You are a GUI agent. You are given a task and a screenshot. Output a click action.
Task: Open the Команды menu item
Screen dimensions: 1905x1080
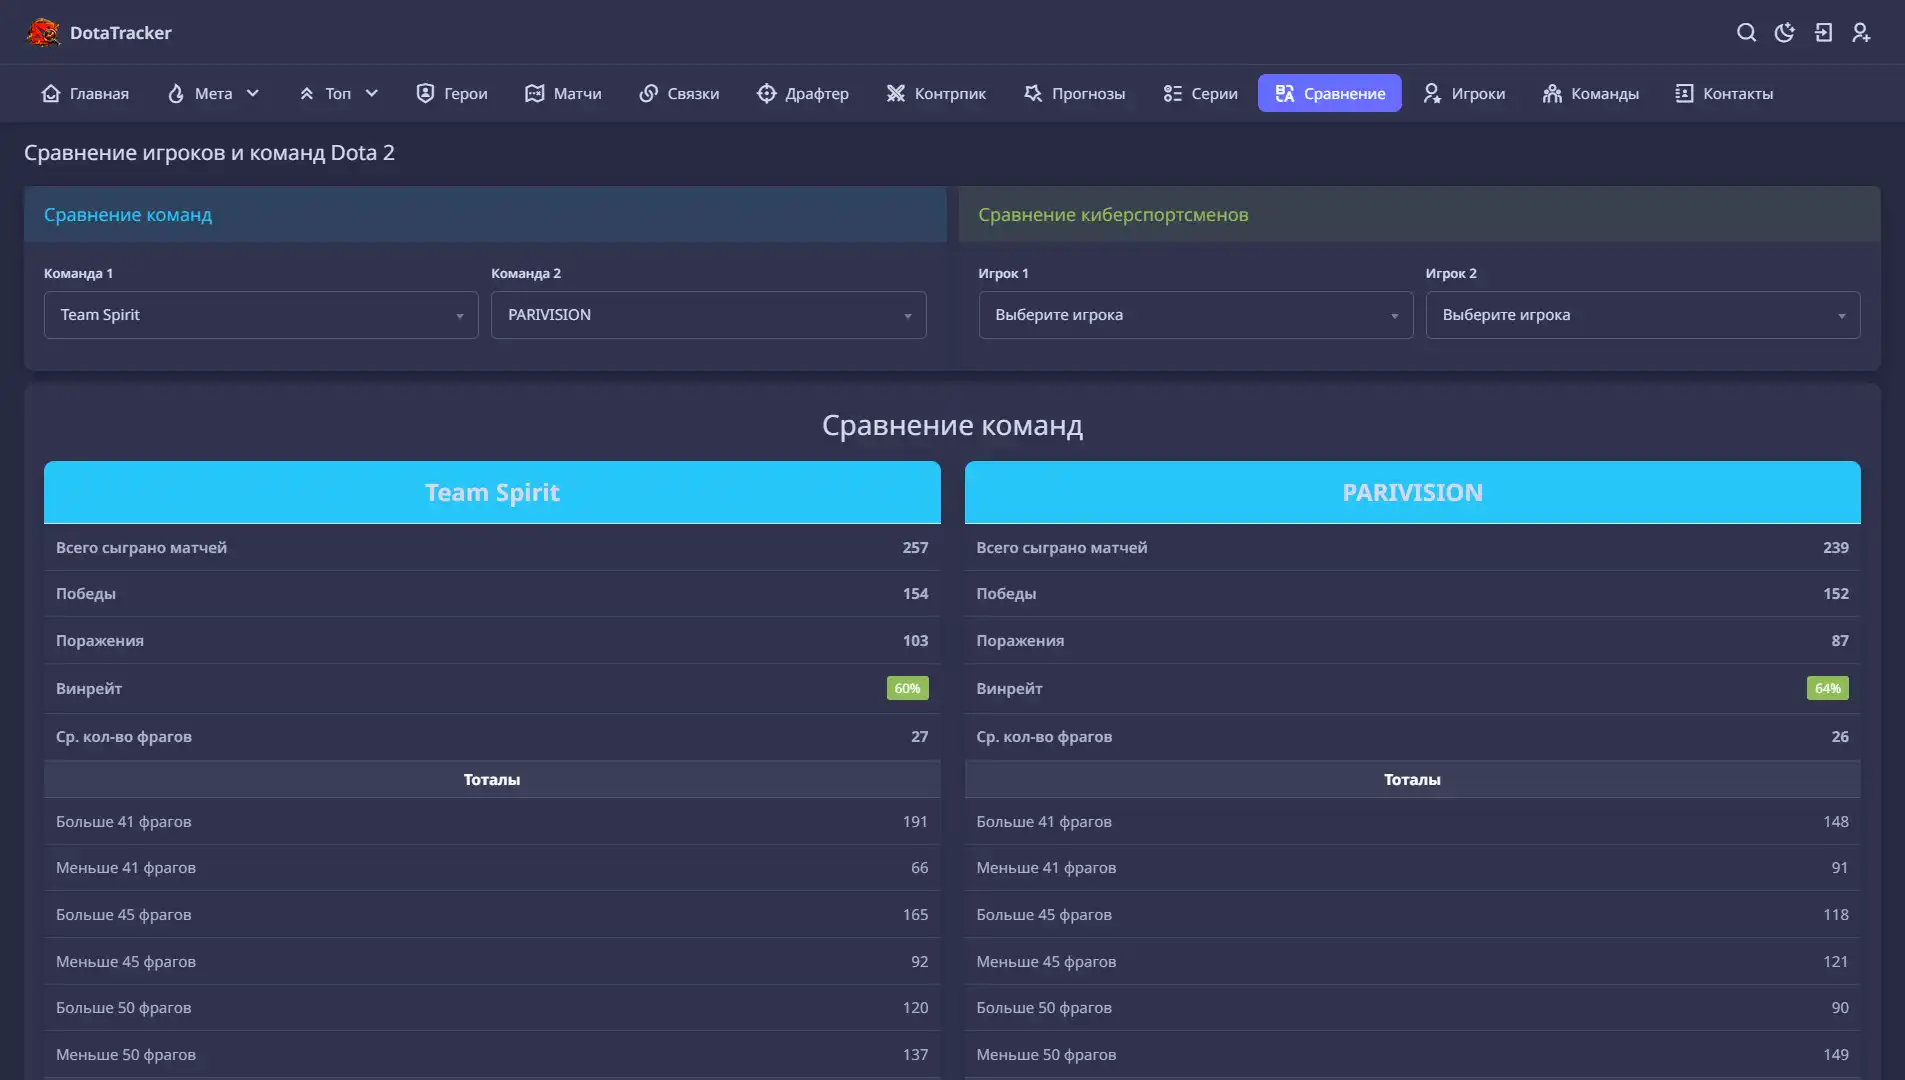tap(1590, 93)
